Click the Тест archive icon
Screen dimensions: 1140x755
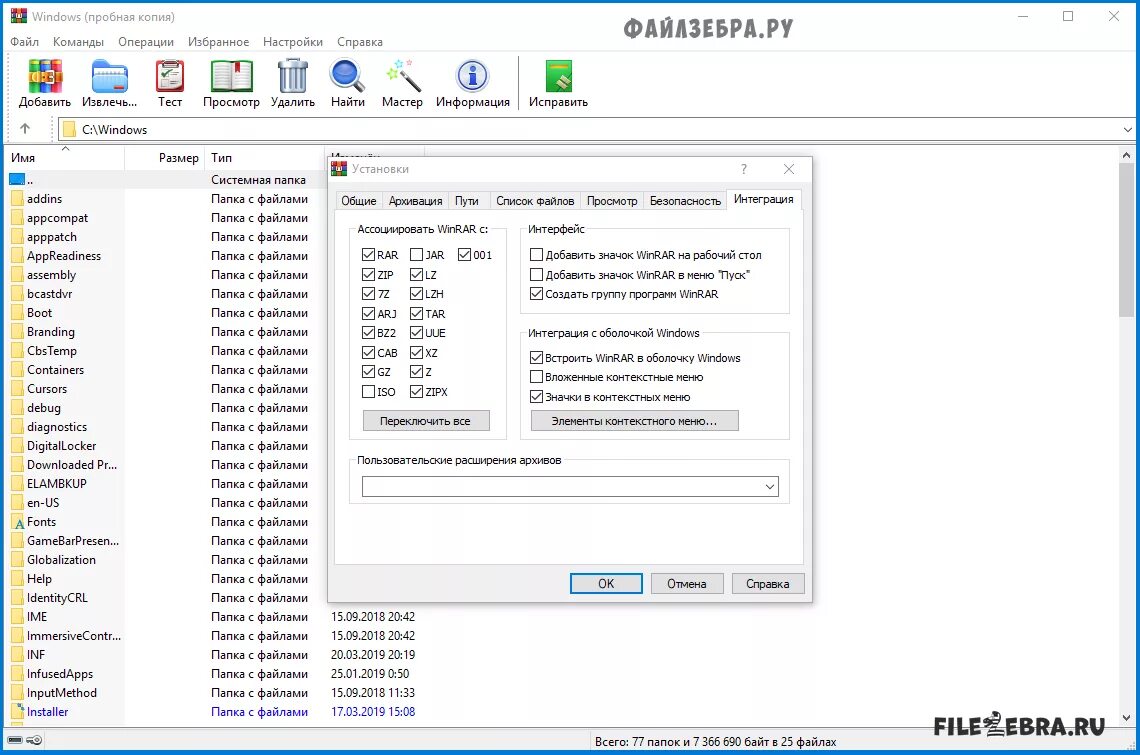[x=169, y=78]
